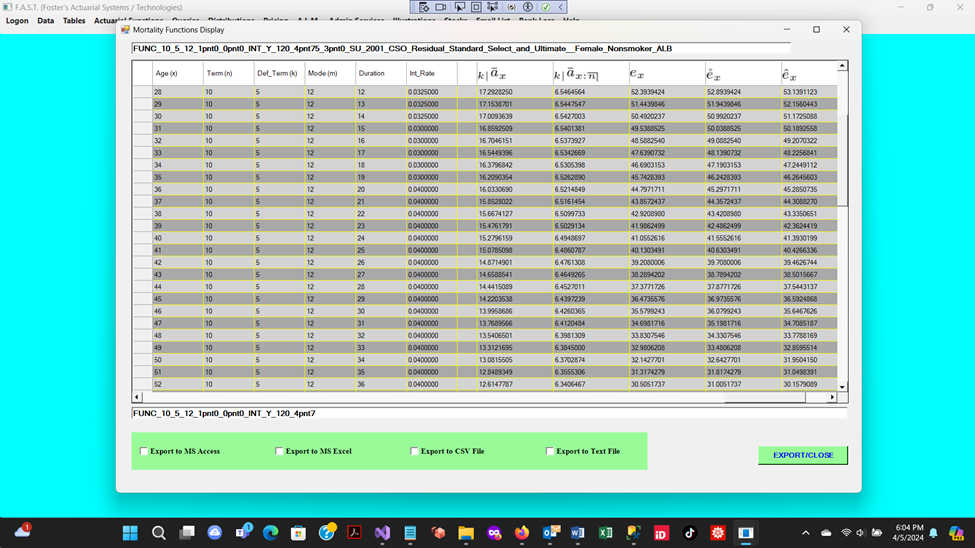This screenshot has height=548, width=975.
Task: Open the Logon menu
Action: 17,20
